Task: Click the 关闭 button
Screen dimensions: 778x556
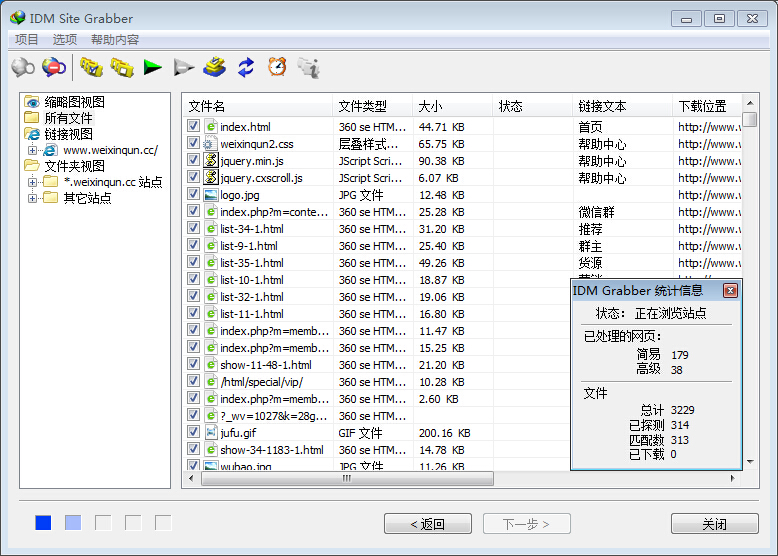Action: click(x=714, y=524)
